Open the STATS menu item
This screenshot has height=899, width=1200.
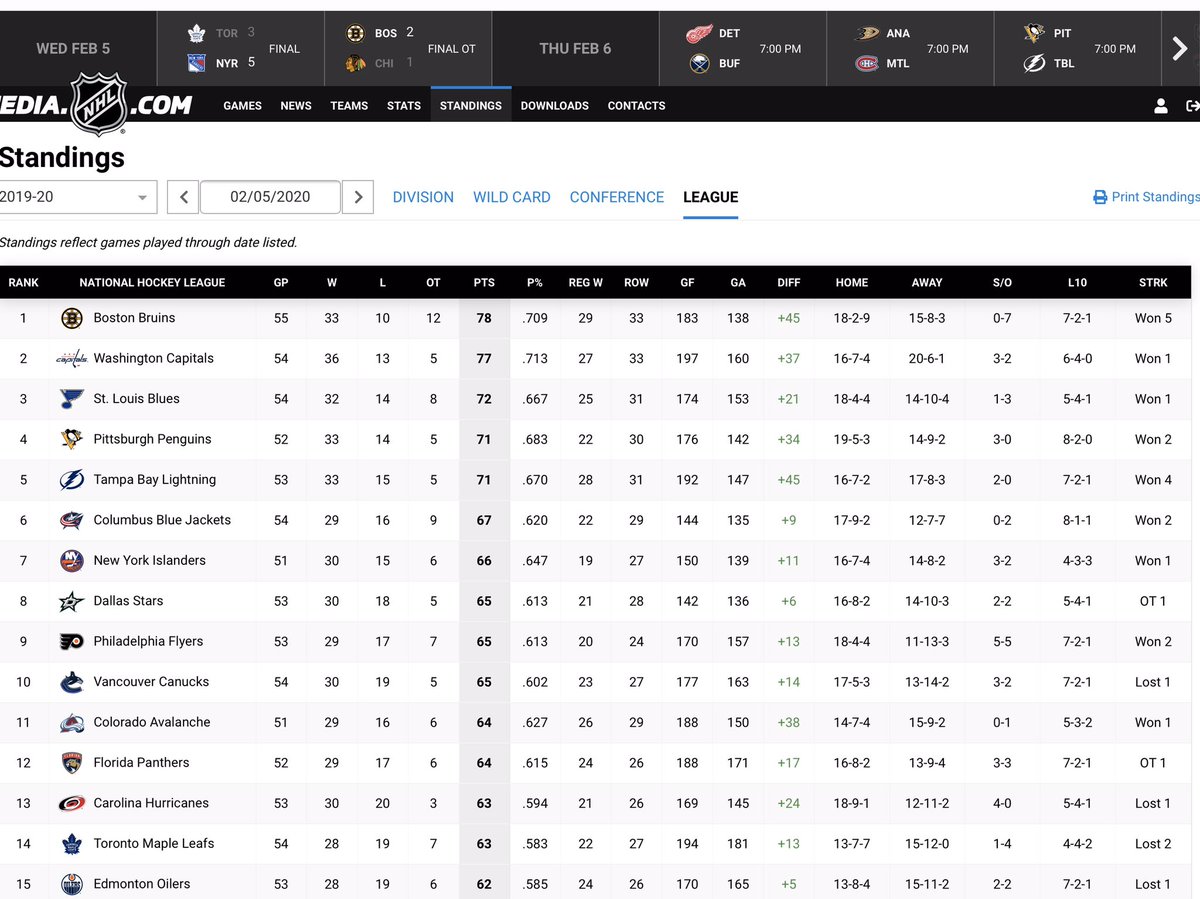click(x=404, y=105)
